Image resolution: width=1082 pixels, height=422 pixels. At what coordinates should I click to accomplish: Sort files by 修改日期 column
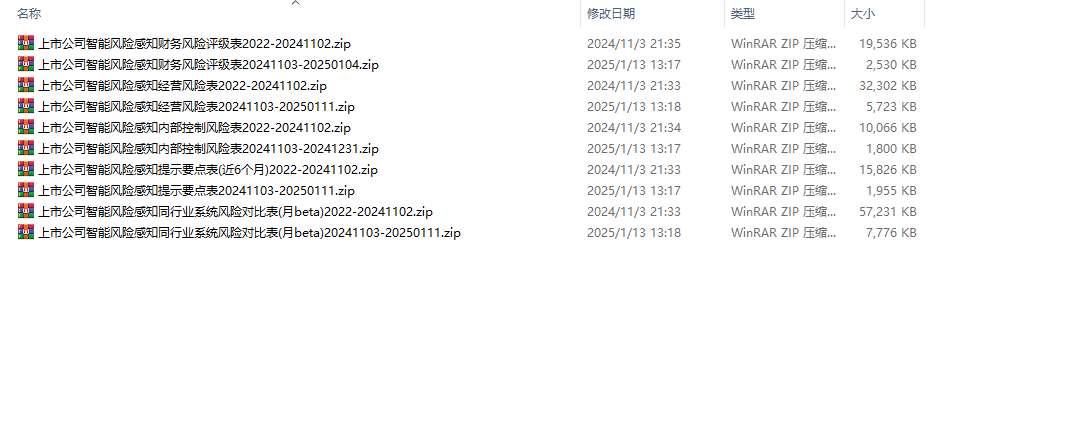tap(611, 13)
